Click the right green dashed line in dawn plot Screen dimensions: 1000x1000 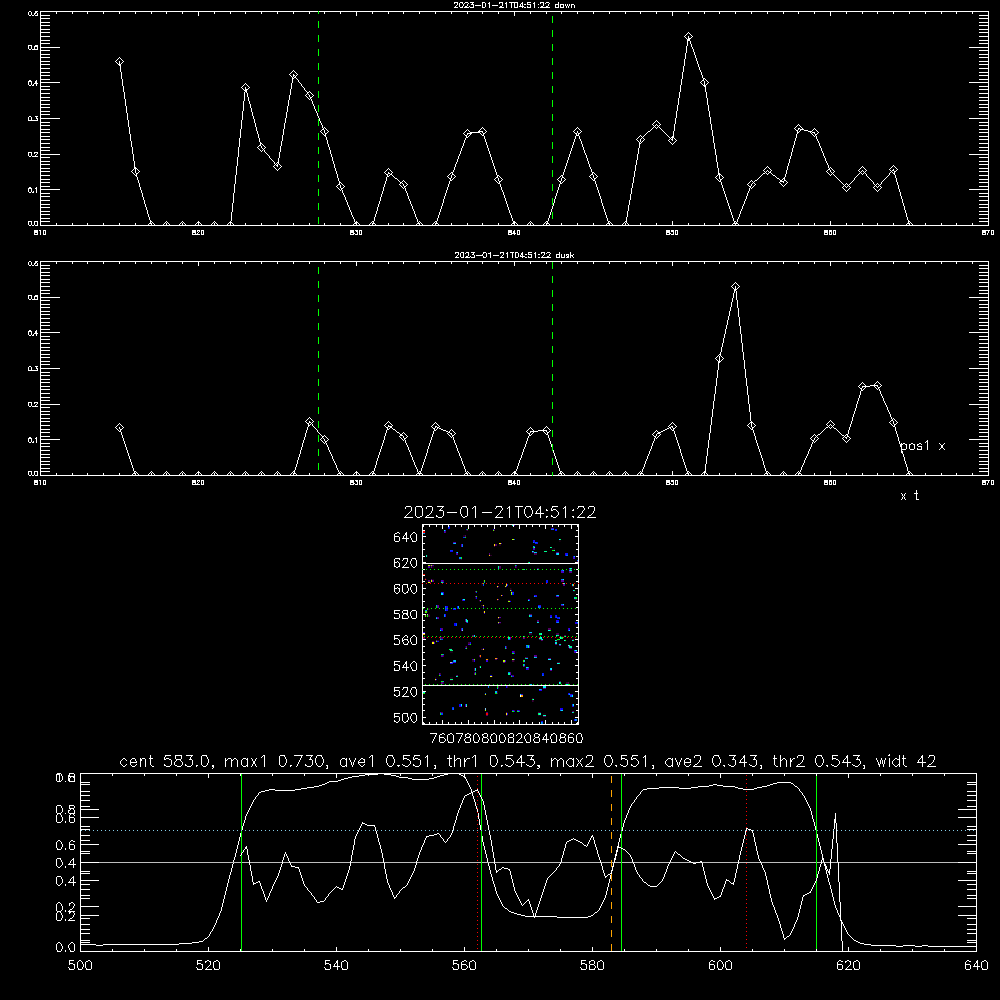[552, 119]
